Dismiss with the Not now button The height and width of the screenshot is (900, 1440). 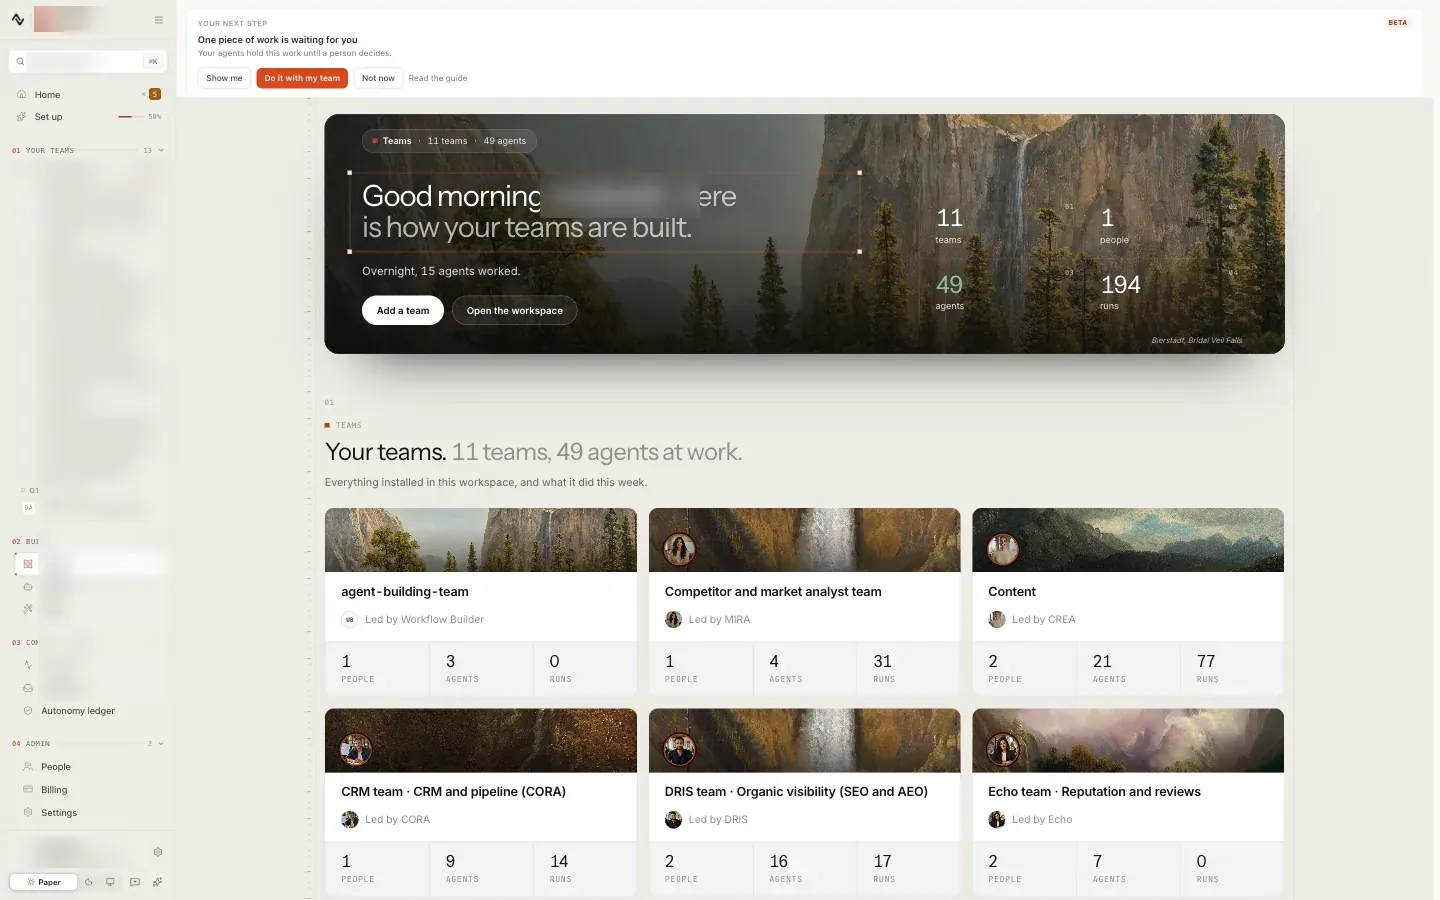point(378,78)
